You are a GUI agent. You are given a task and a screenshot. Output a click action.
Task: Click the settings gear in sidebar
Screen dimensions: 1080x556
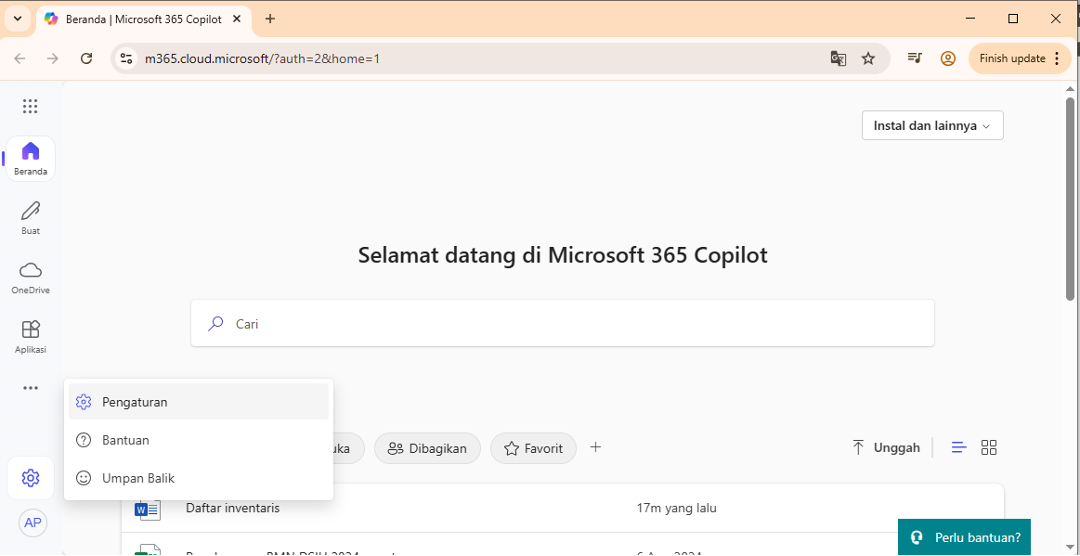click(30, 478)
